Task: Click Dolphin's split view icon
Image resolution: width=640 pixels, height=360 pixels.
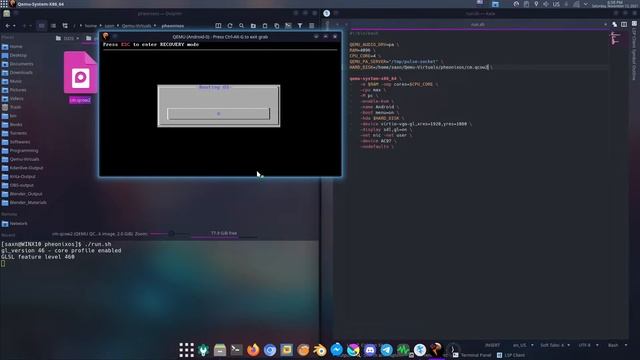Action: pyautogui.click(x=218, y=26)
